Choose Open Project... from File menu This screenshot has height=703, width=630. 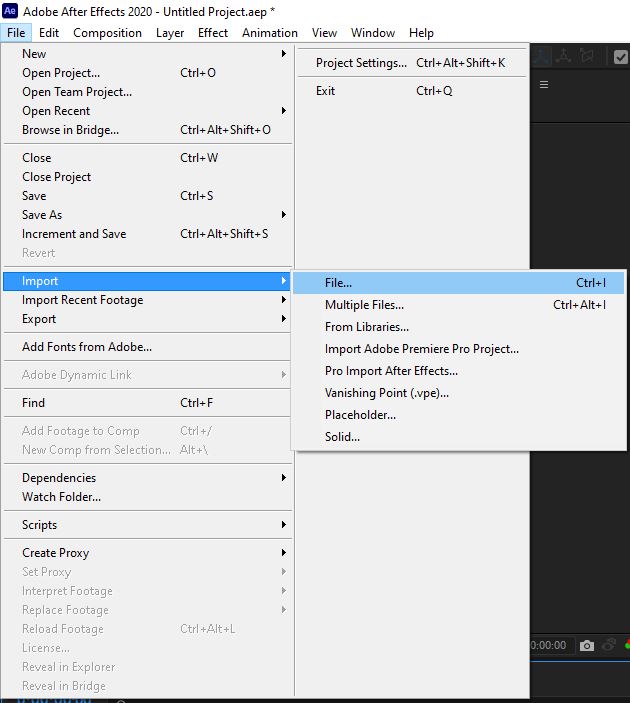click(147, 73)
